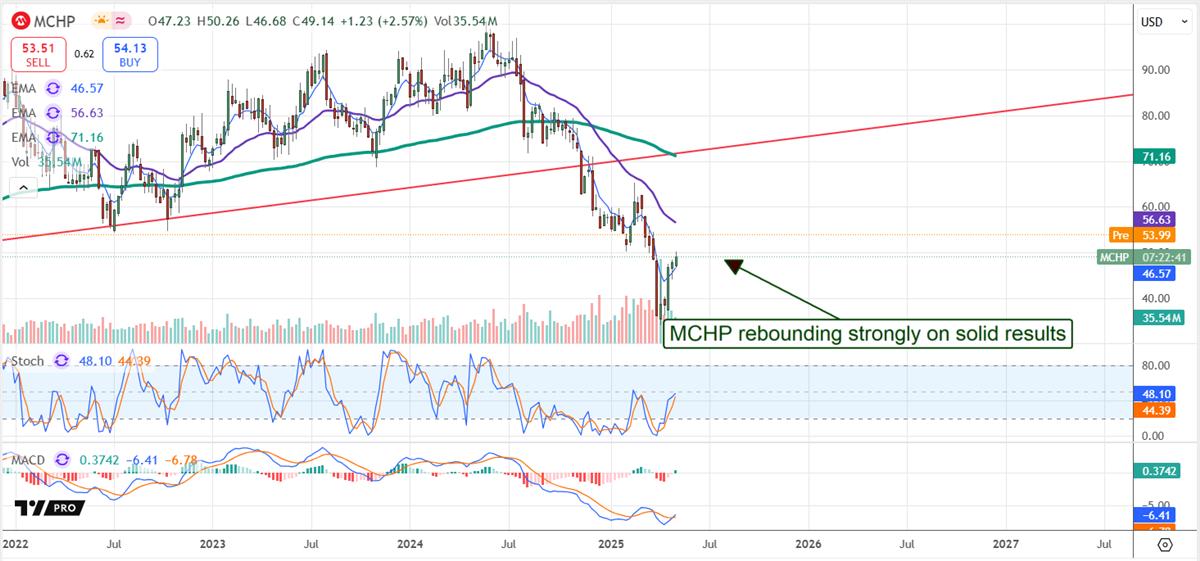Click the EMA value 56.63 in legend

tap(87, 113)
